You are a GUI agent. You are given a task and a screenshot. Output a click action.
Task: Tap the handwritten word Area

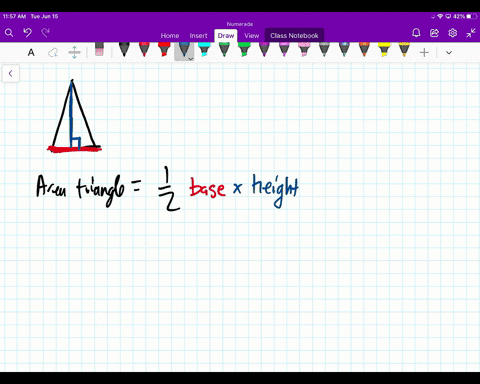click(51, 186)
